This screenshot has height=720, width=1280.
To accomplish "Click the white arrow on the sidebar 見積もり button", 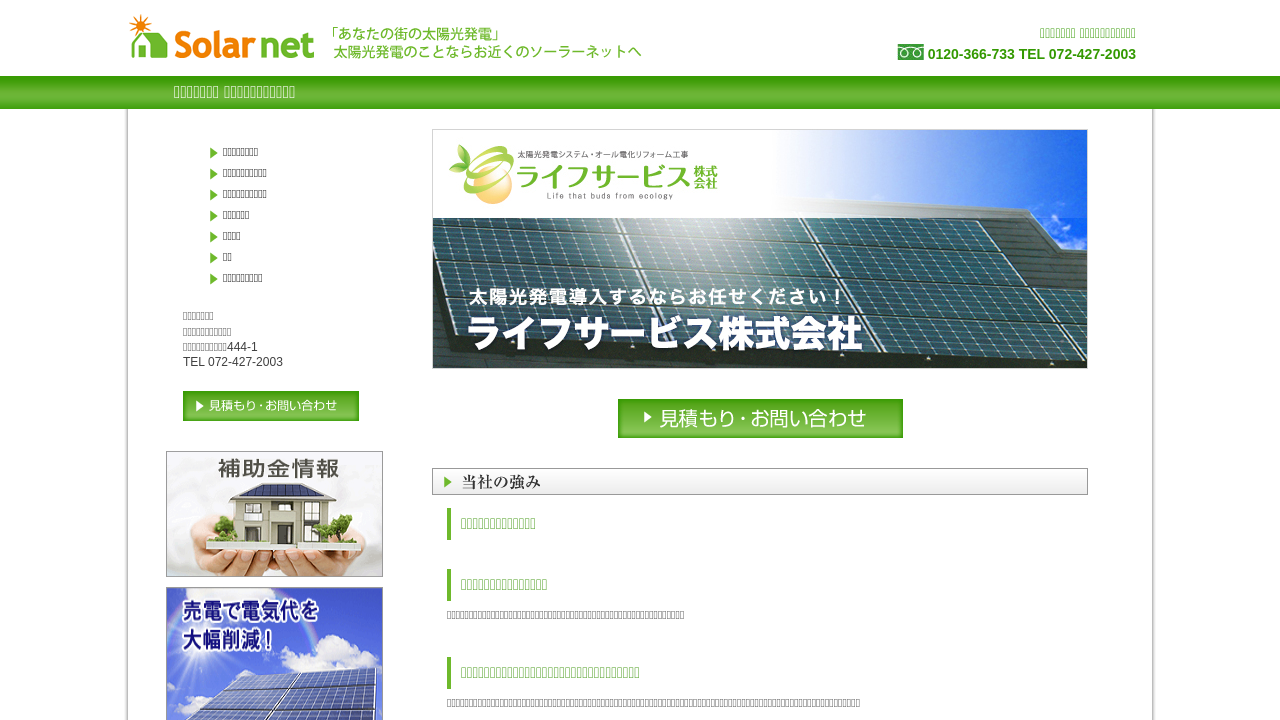I will pyautogui.click(x=200, y=406).
